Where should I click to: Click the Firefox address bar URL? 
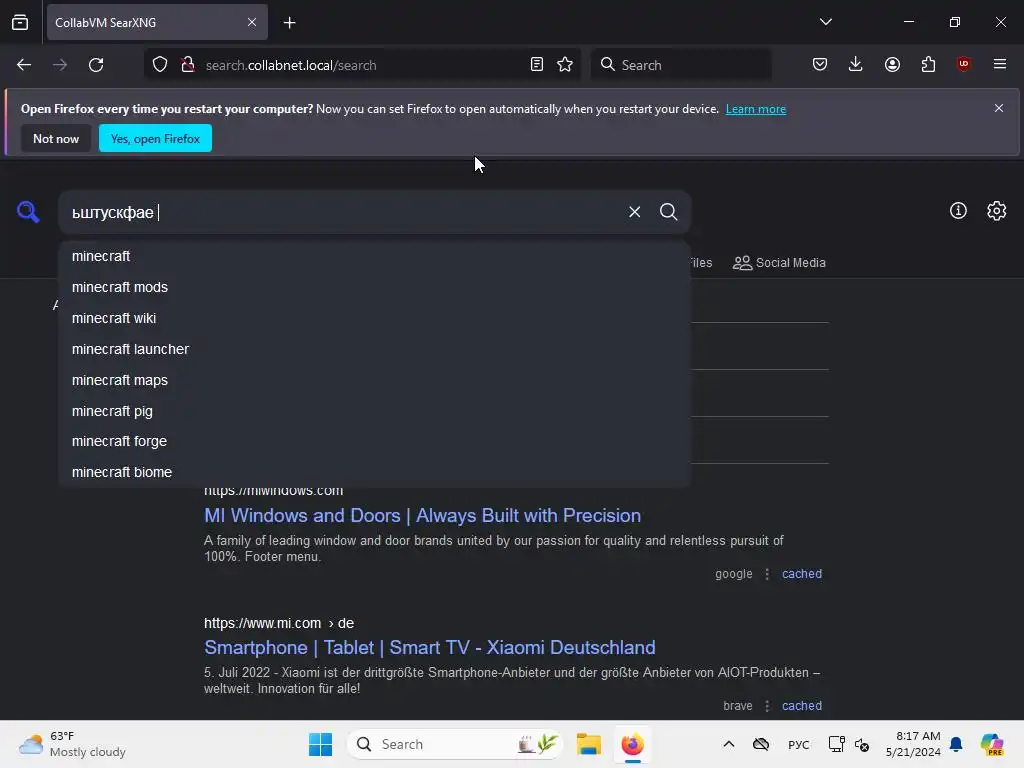pyautogui.click(x=291, y=65)
